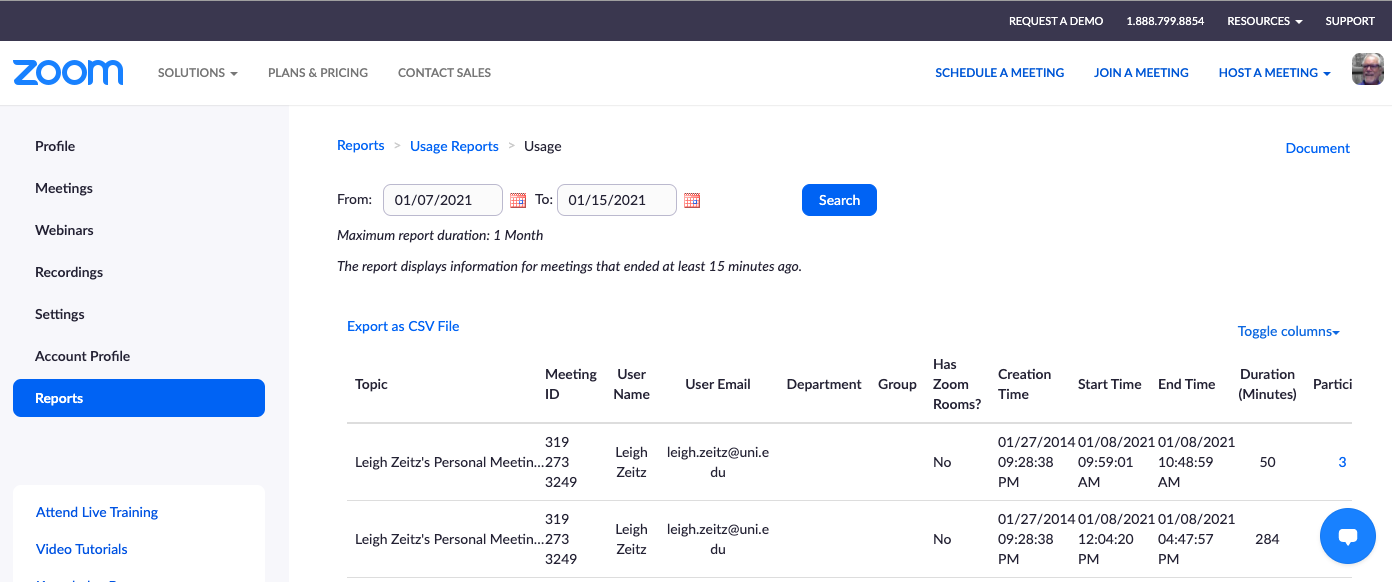Click the Creation Time column header
Viewport: 1392px width, 582px height.
click(x=1025, y=384)
